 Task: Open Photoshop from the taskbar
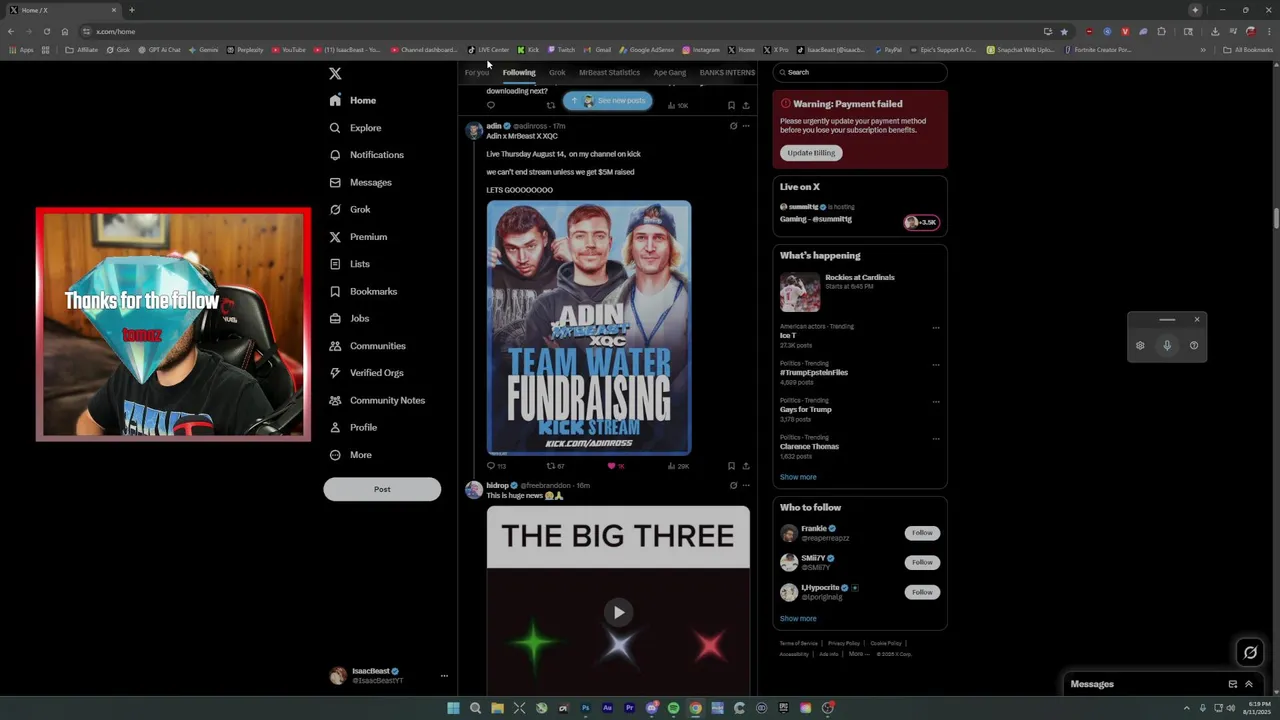click(x=585, y=708)
